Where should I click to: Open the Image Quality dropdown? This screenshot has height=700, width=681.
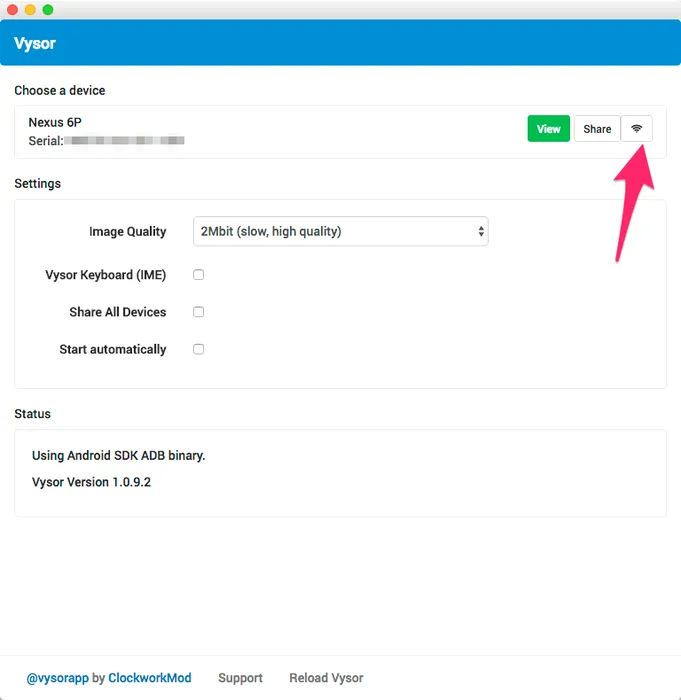click(341, 231)
